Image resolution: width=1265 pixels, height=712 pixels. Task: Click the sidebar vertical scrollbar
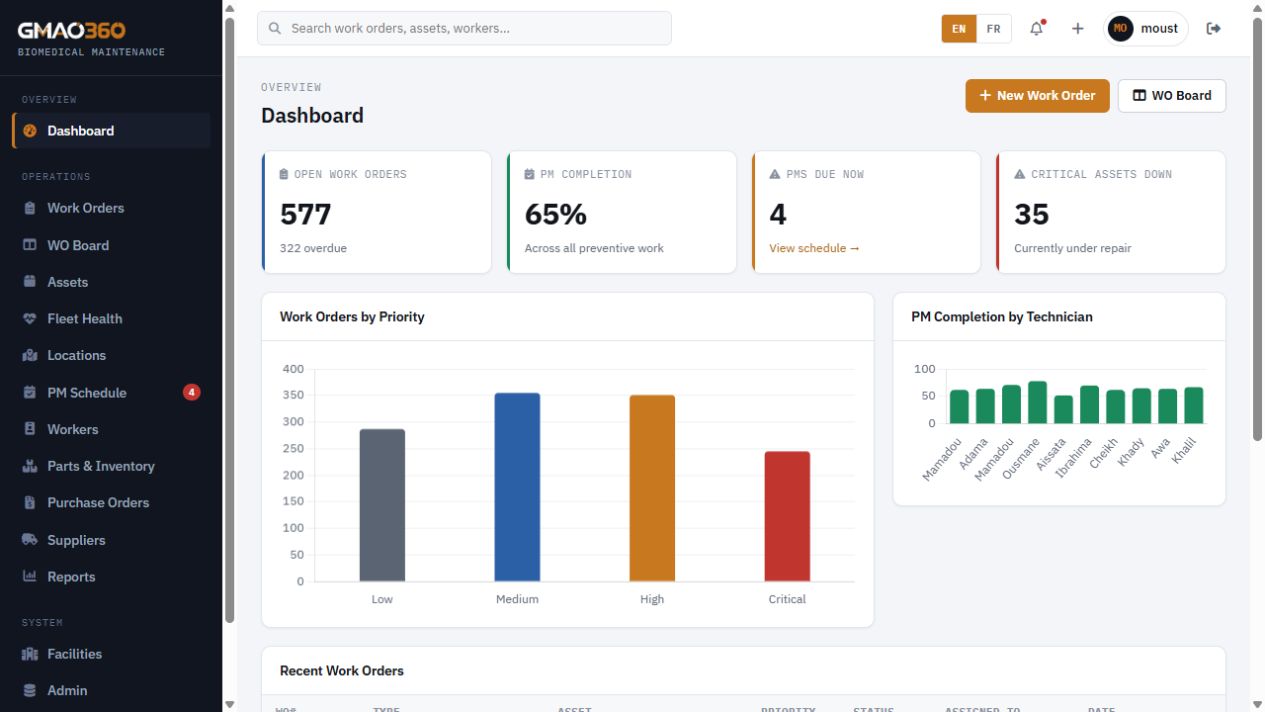(x=229, y=320)
